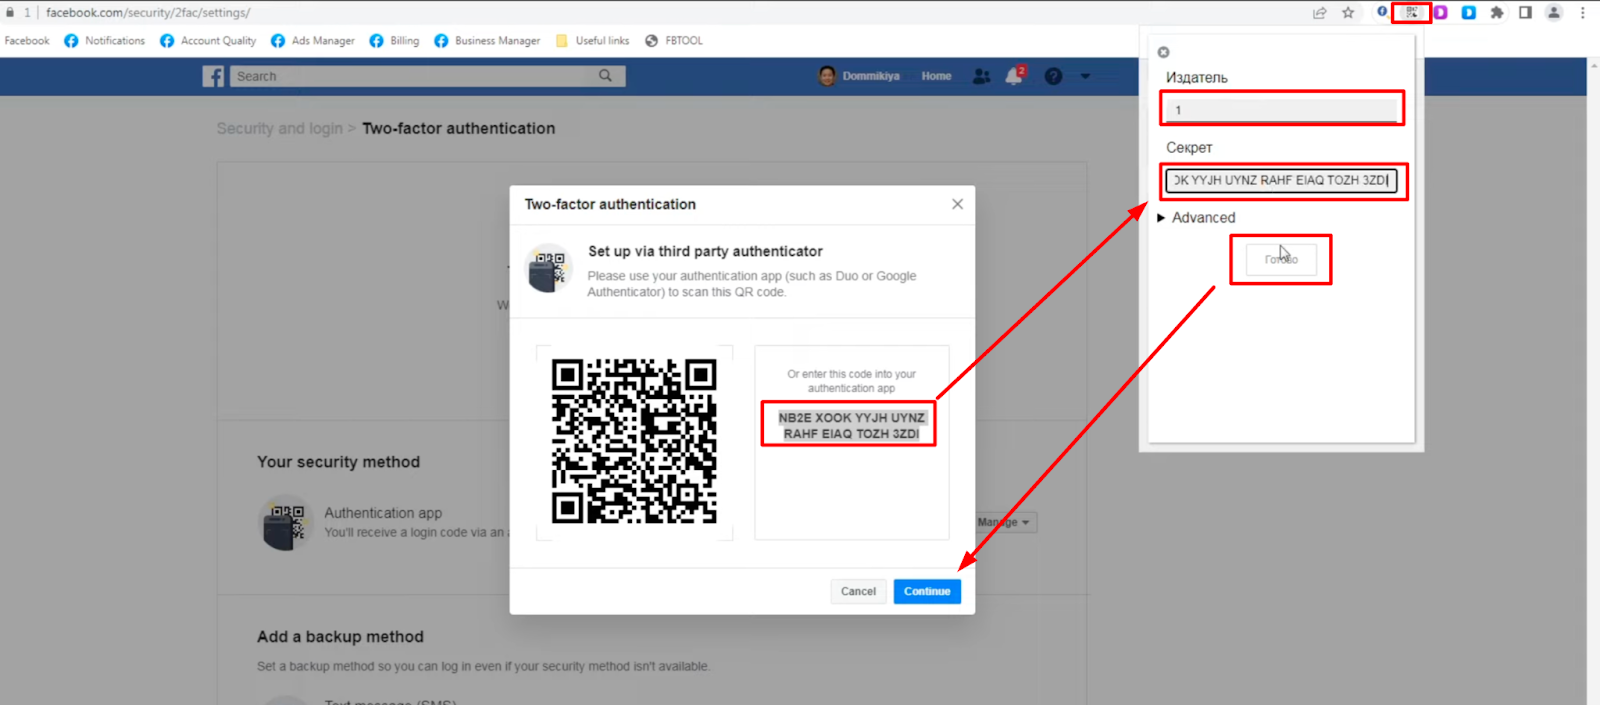Open the blue Facebook extension icon

(x=1382, y=12)
